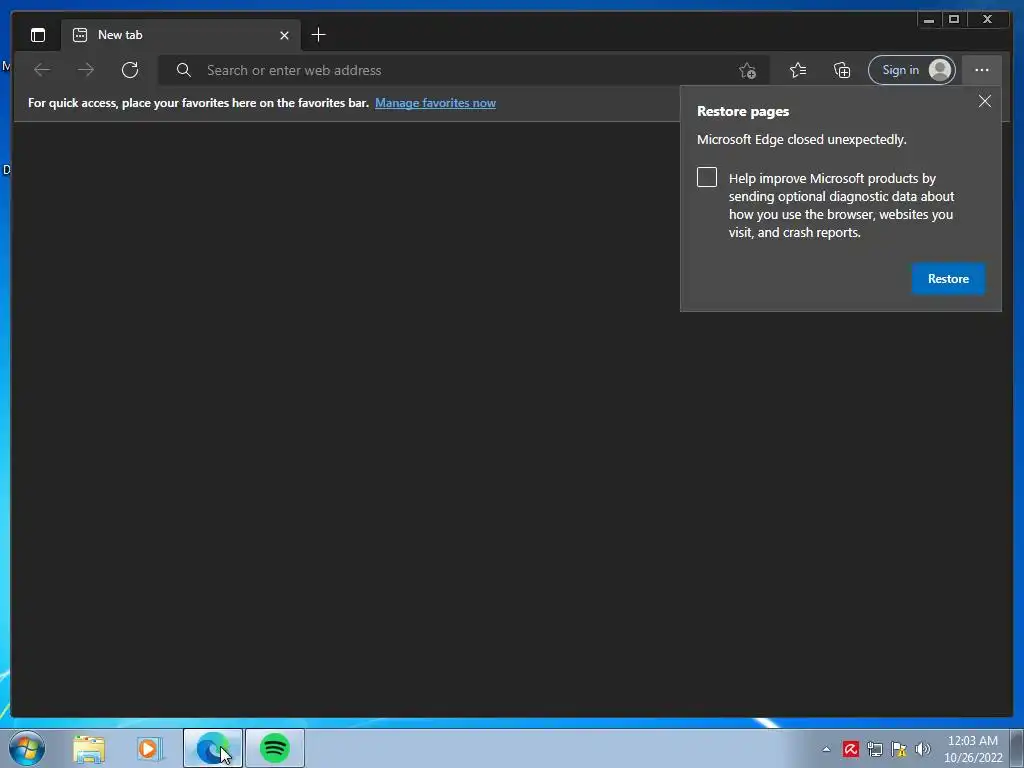The image size is (1024, 768).
Task: Open the Collections icon
Action: coord(842,70)
